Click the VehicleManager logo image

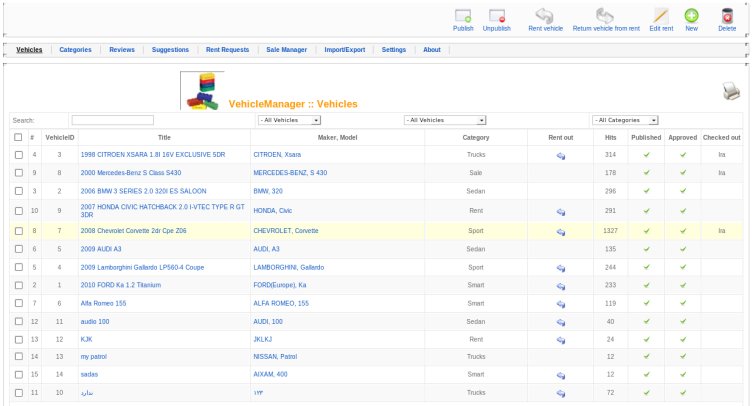[x=202, y=91]
